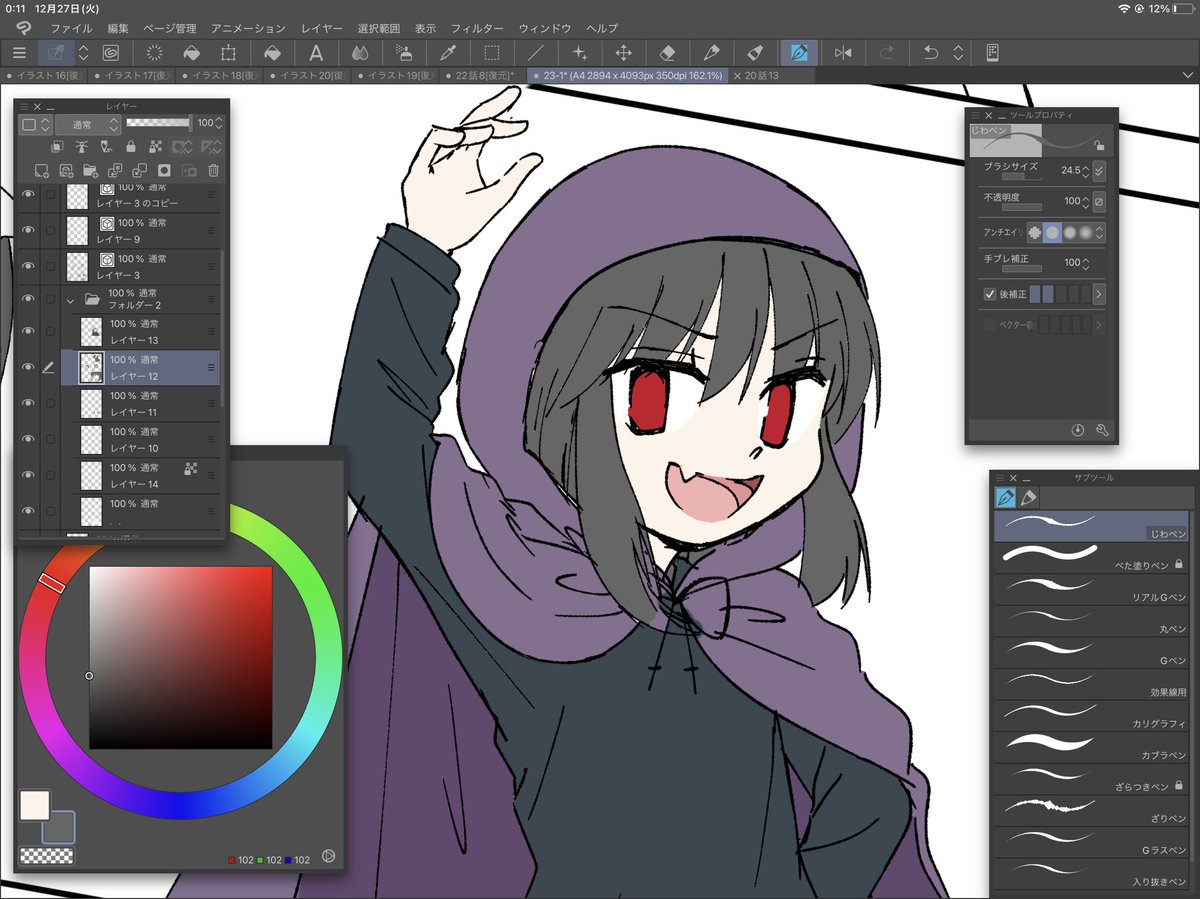Select the Text tool "A" icon
This screenshot has width=1200, height=899.
(x=316, y=53)
